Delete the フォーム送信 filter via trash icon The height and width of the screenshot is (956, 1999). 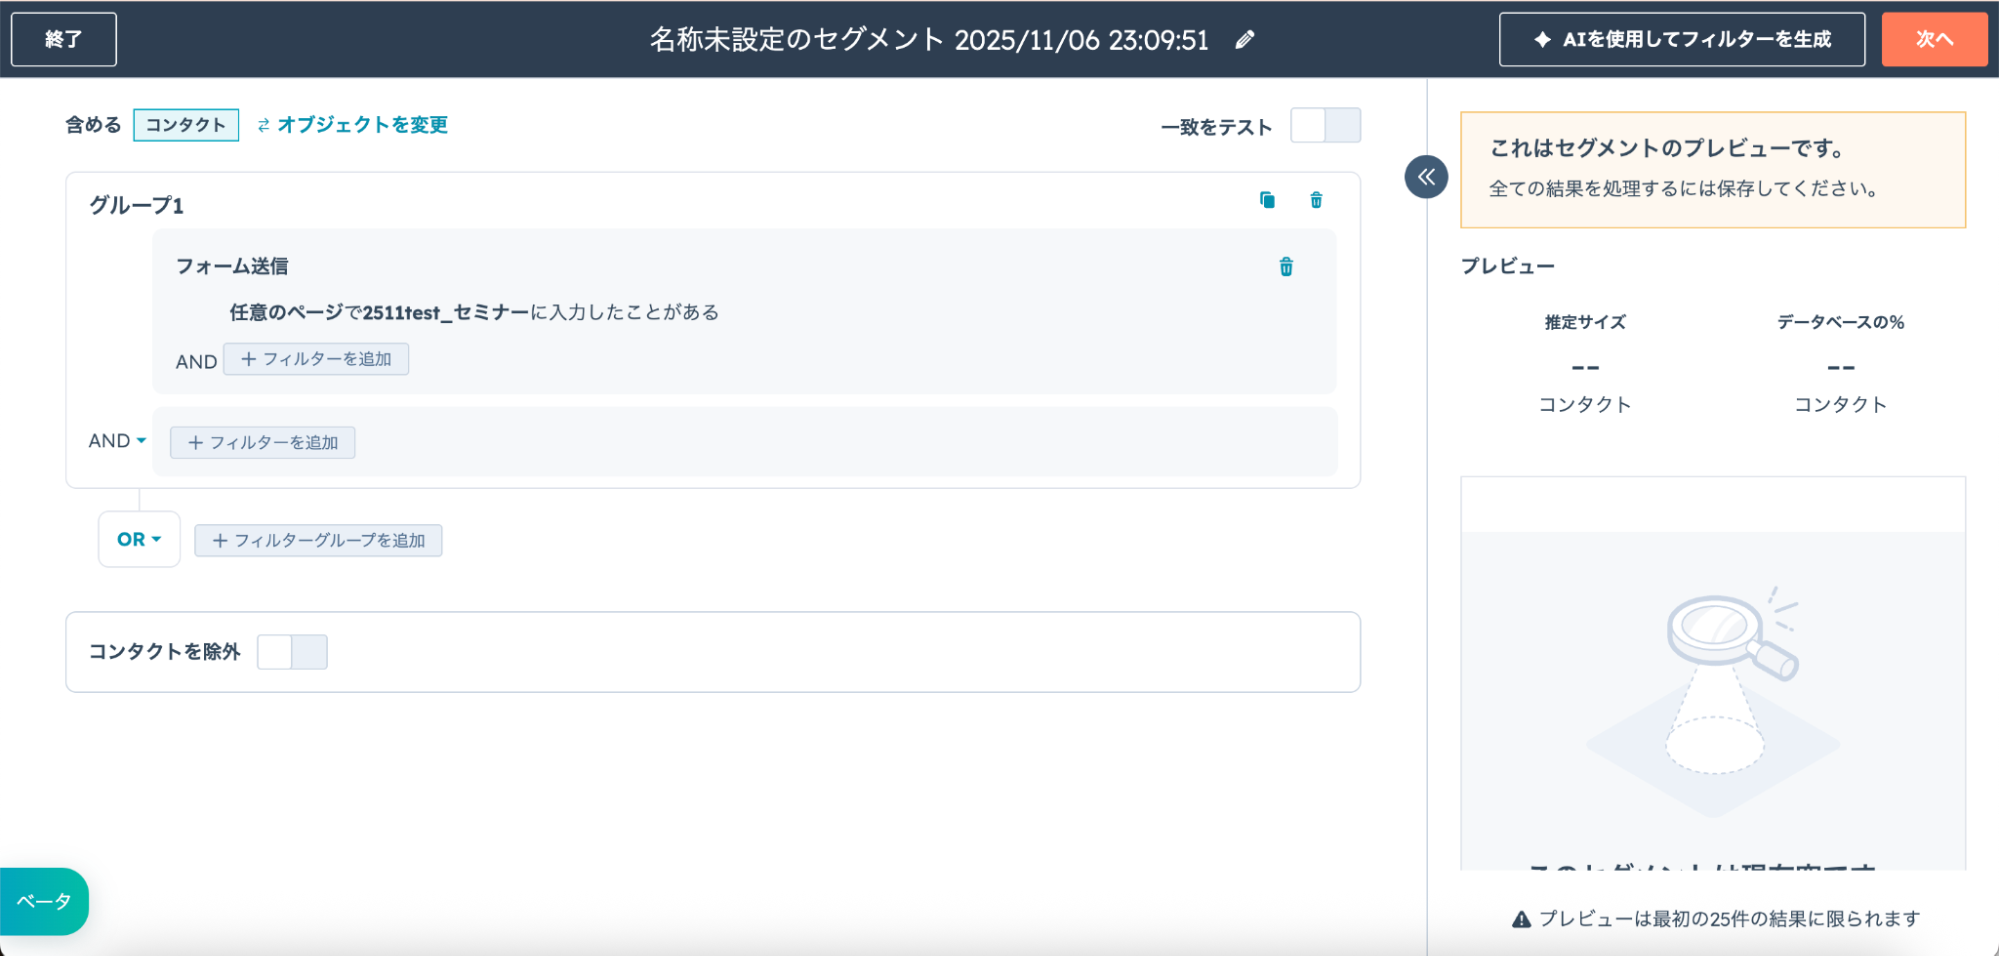(1286, 267)
